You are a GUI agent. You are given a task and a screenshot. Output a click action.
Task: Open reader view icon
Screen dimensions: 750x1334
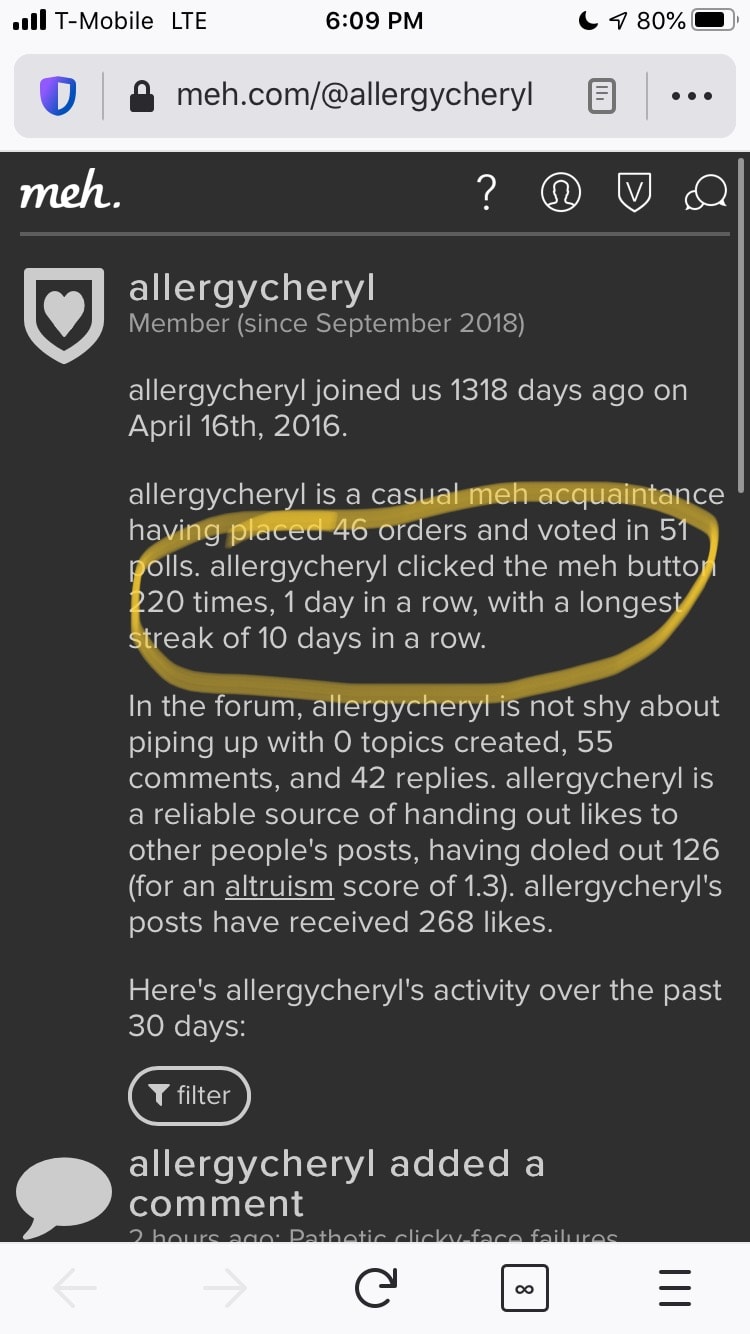601,96
